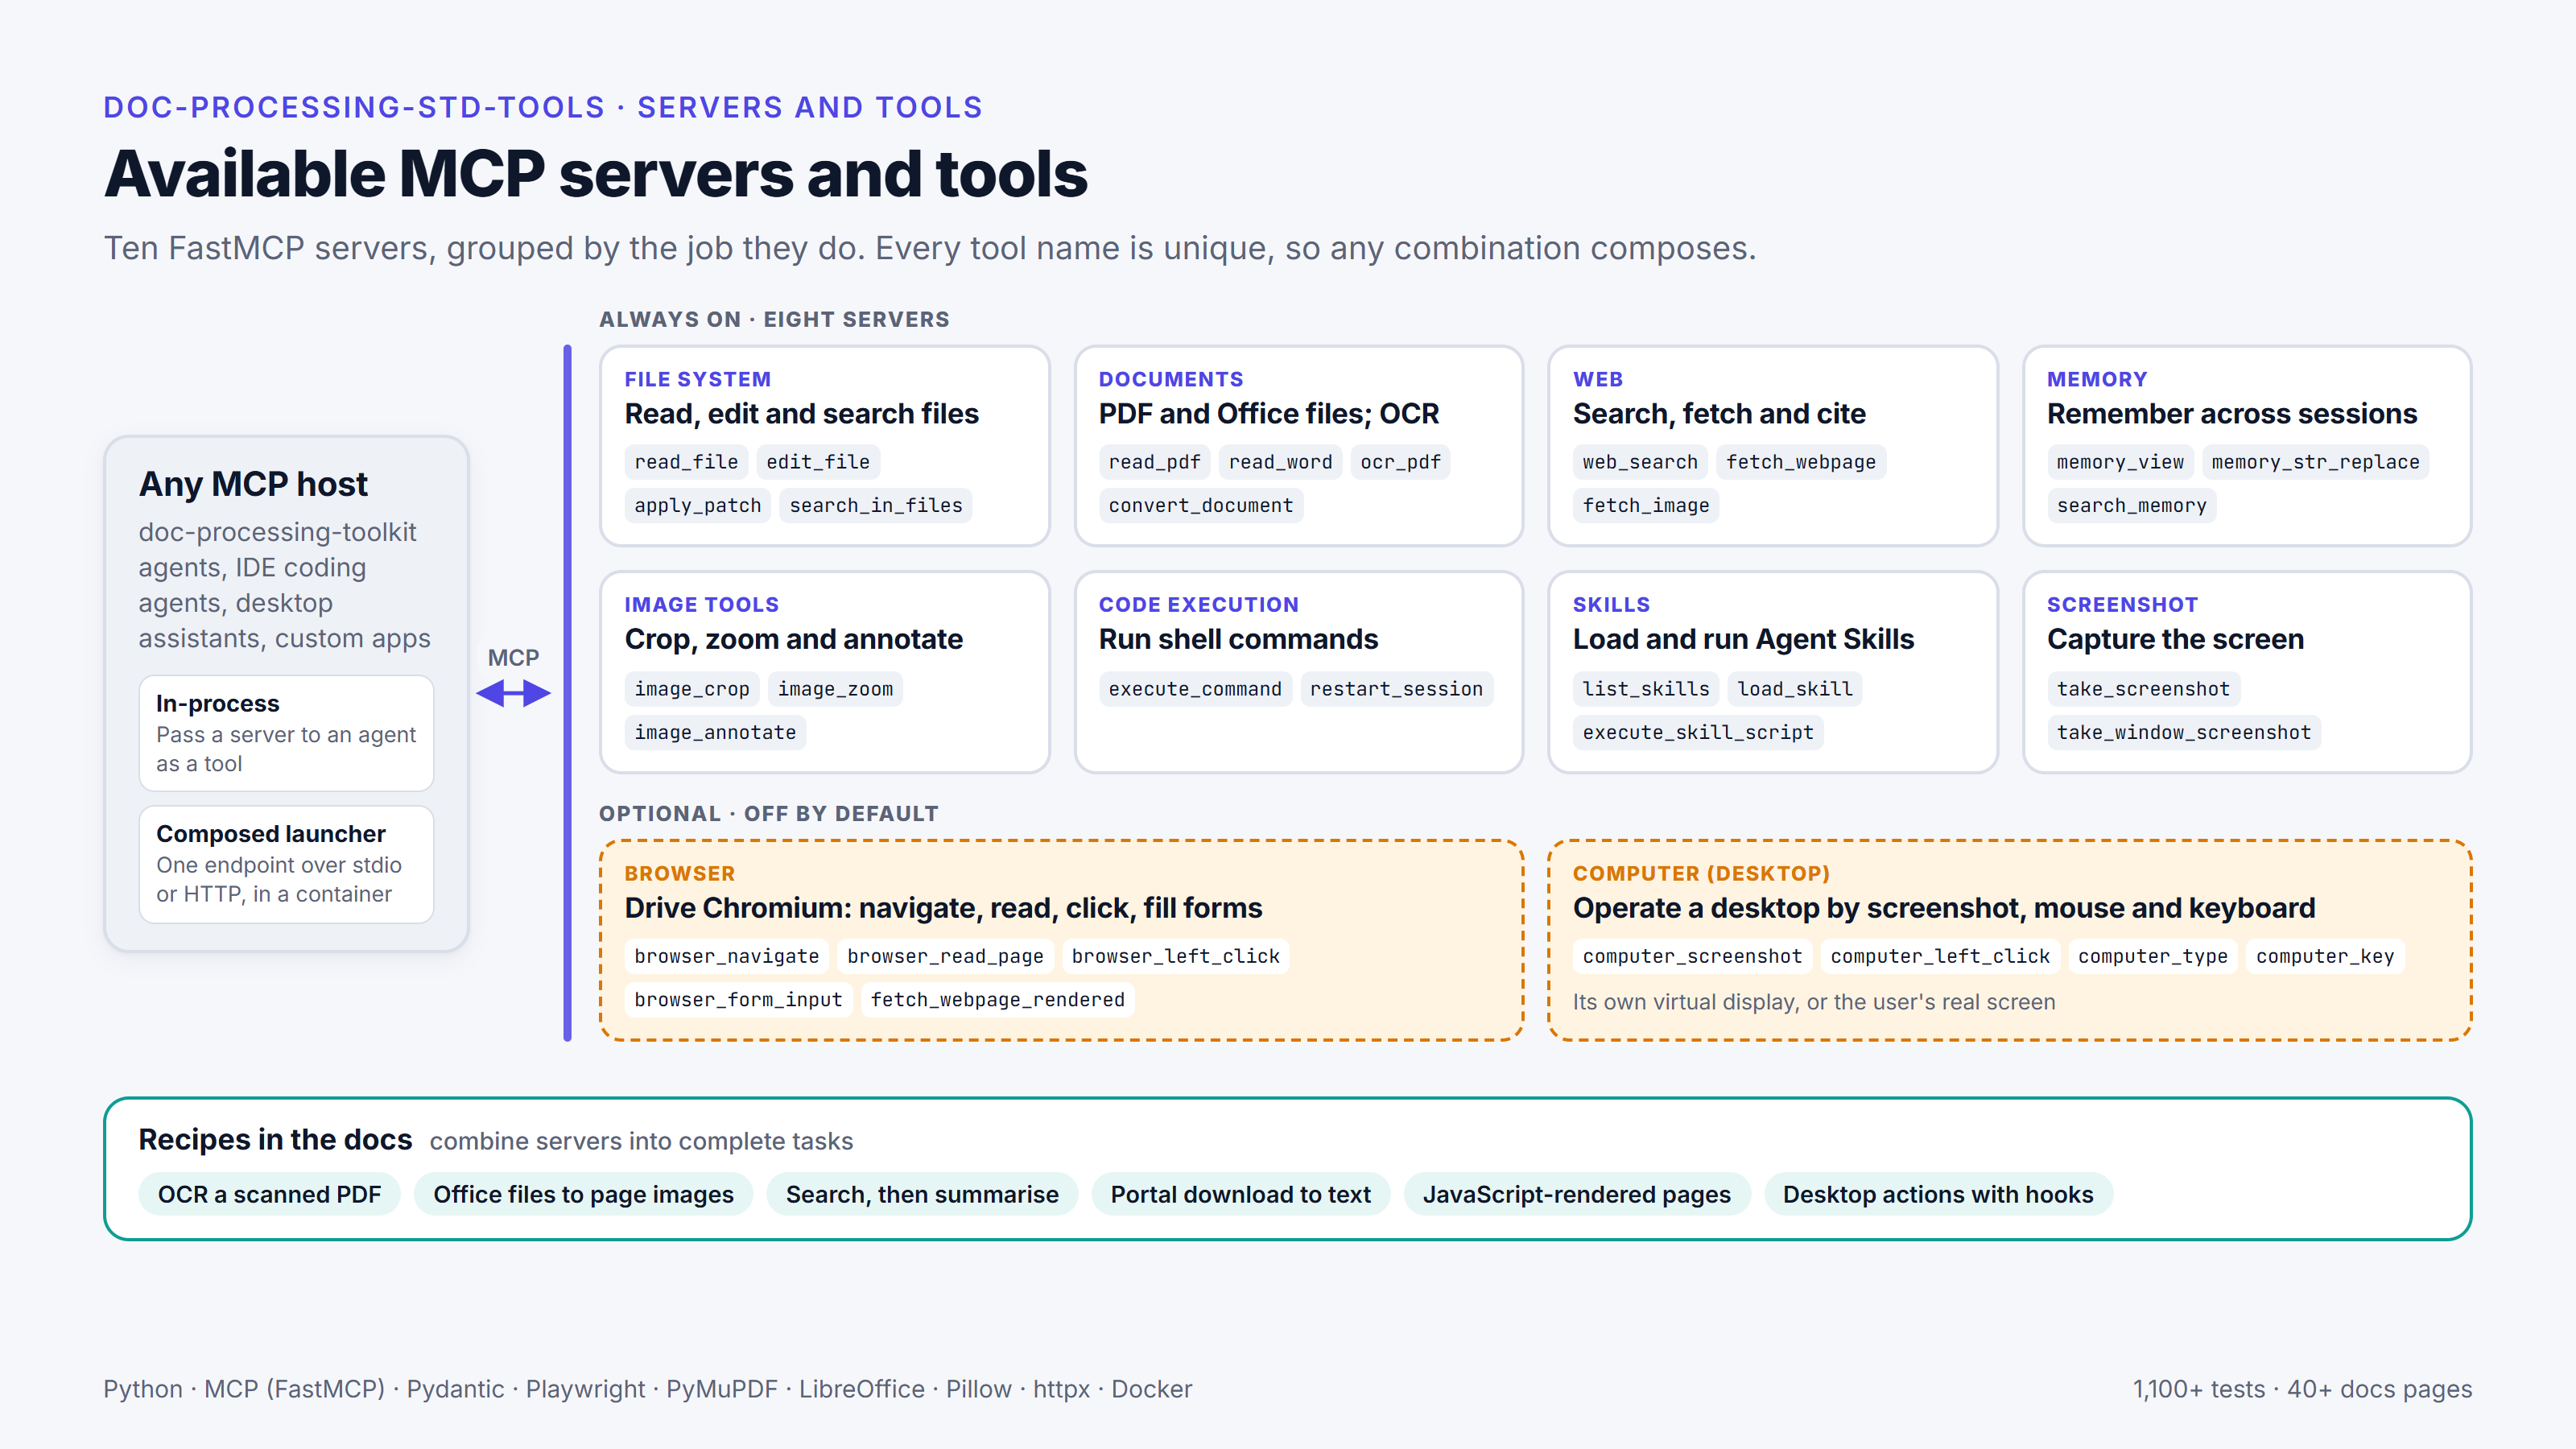Viewport: 2576px width, 1449px height.
Task: Click the computer_key chip
Action: click(x=2325, y=957)
